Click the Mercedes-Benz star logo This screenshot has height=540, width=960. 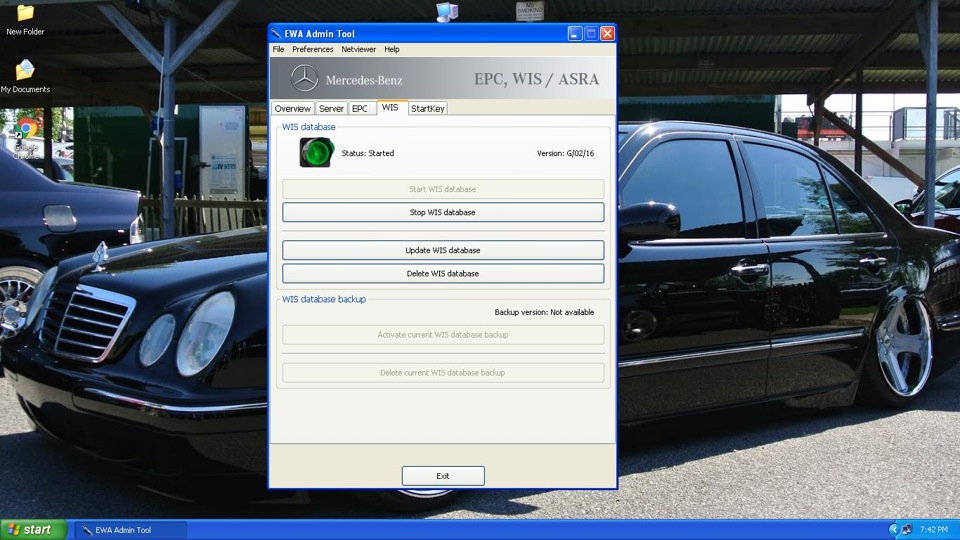tap(304, 79)
